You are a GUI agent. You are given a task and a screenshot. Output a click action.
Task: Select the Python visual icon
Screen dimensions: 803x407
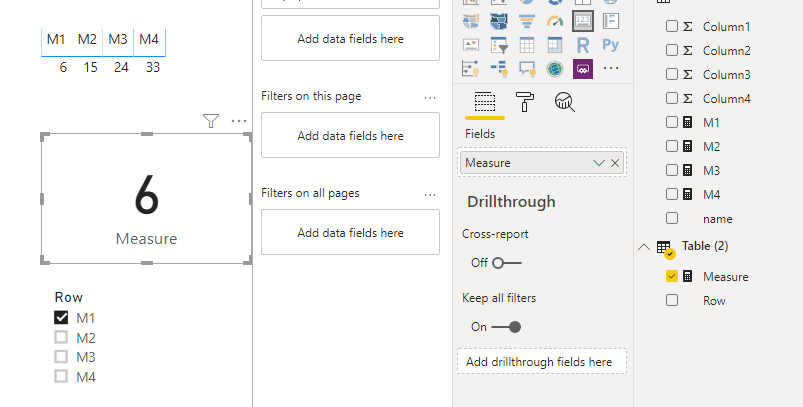tap(610, 45)
